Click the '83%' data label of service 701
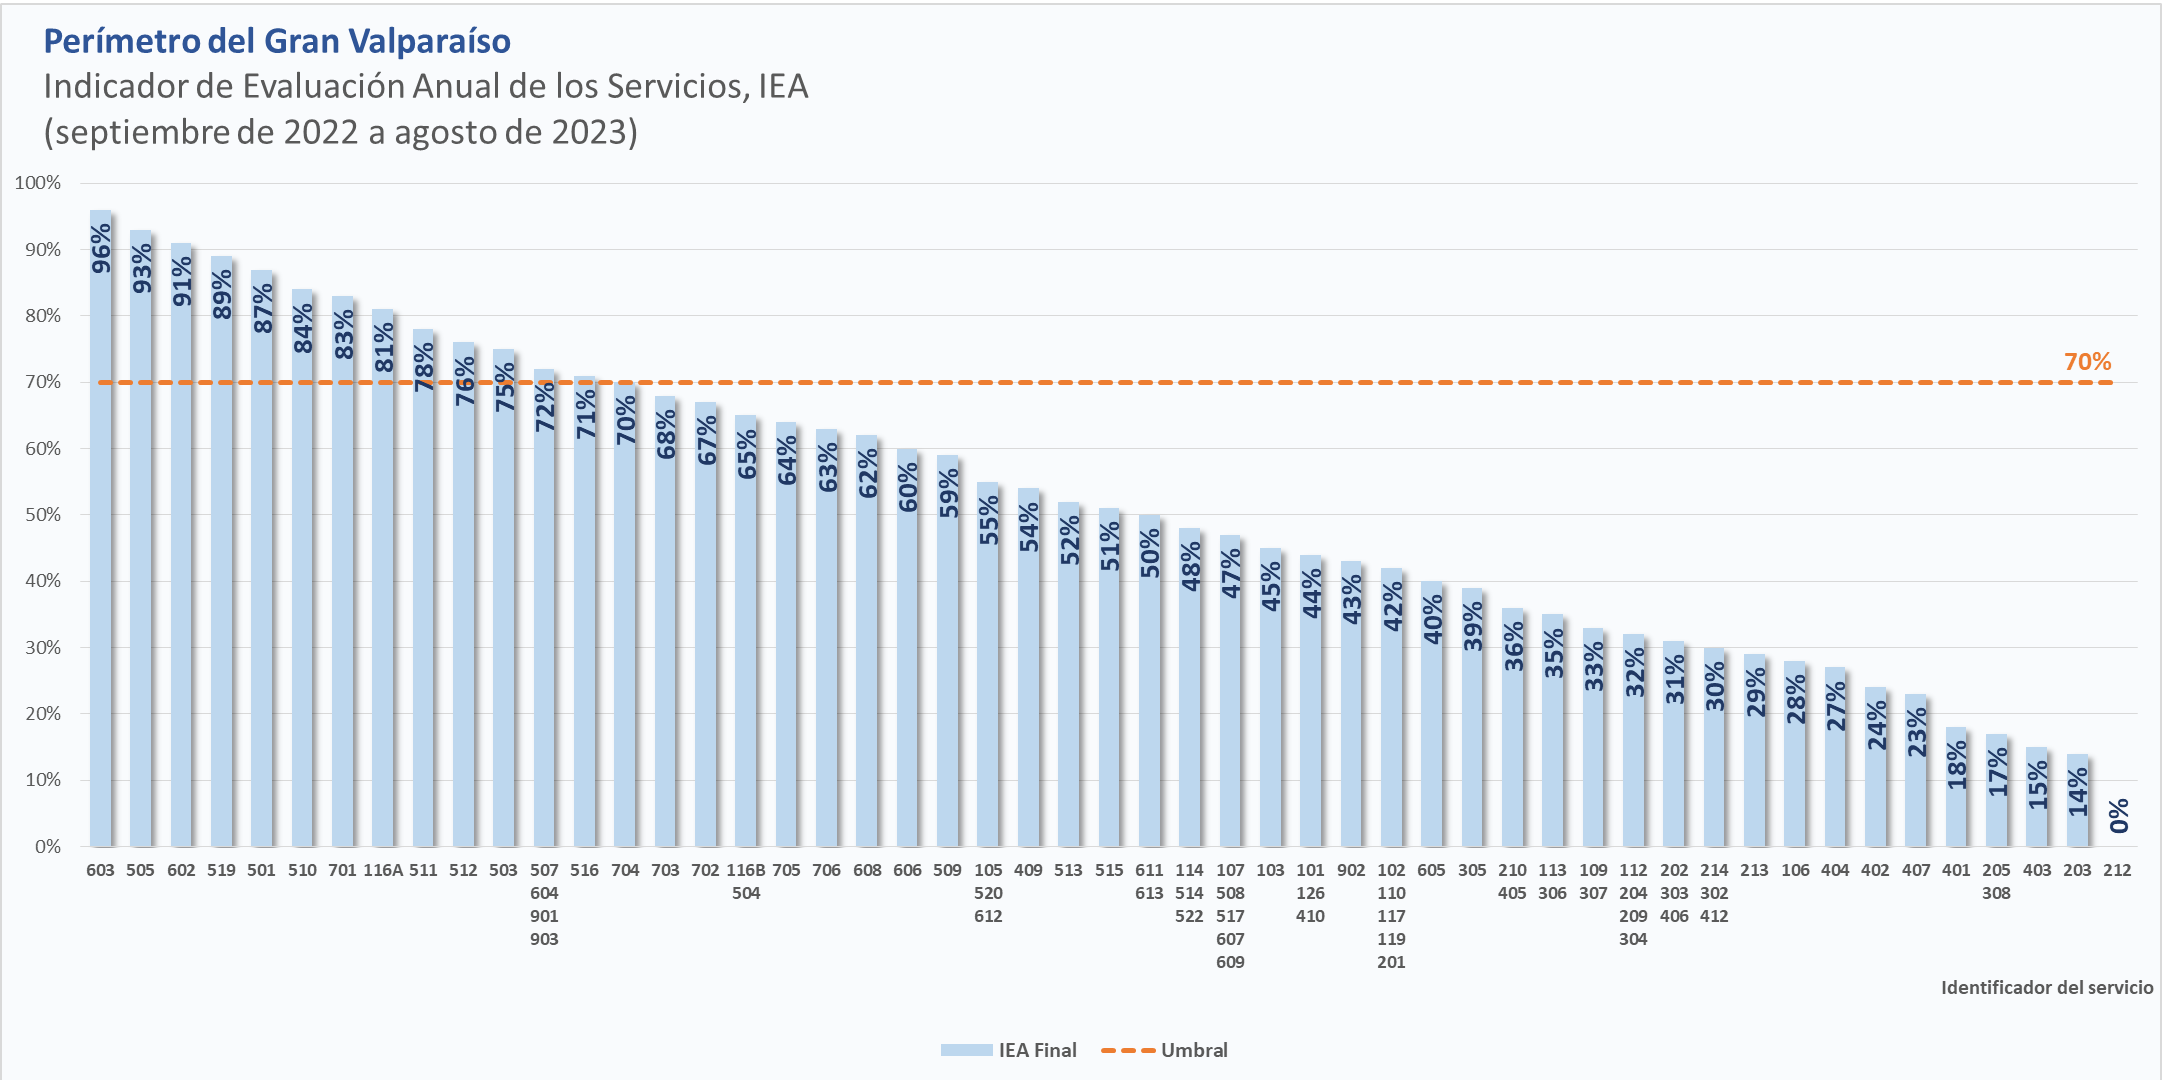 point(343,334)
